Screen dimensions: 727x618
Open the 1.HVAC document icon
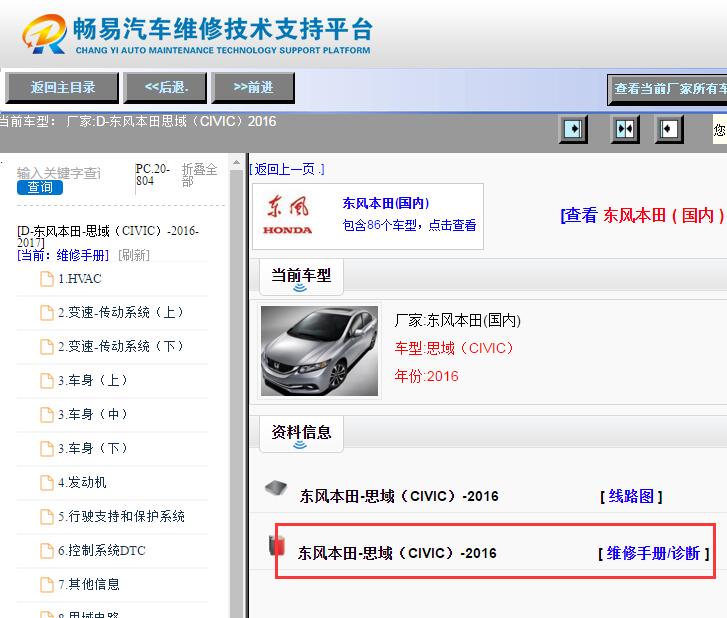47,279
